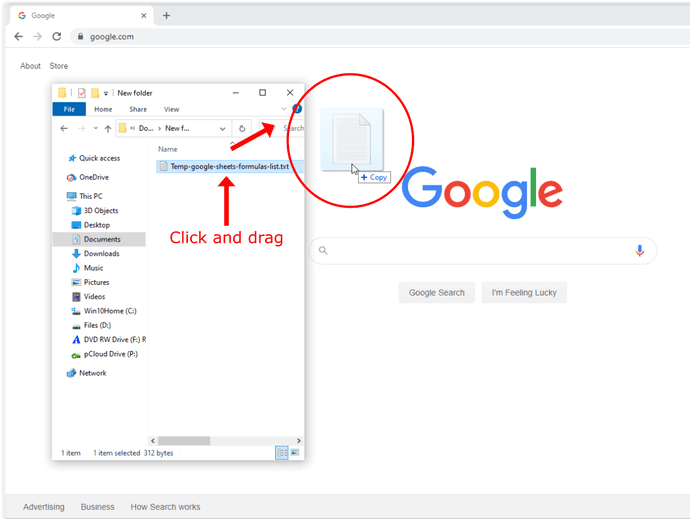Open recent locations dropdown arrow
This screenshot has width=690, height=519.
95,129
